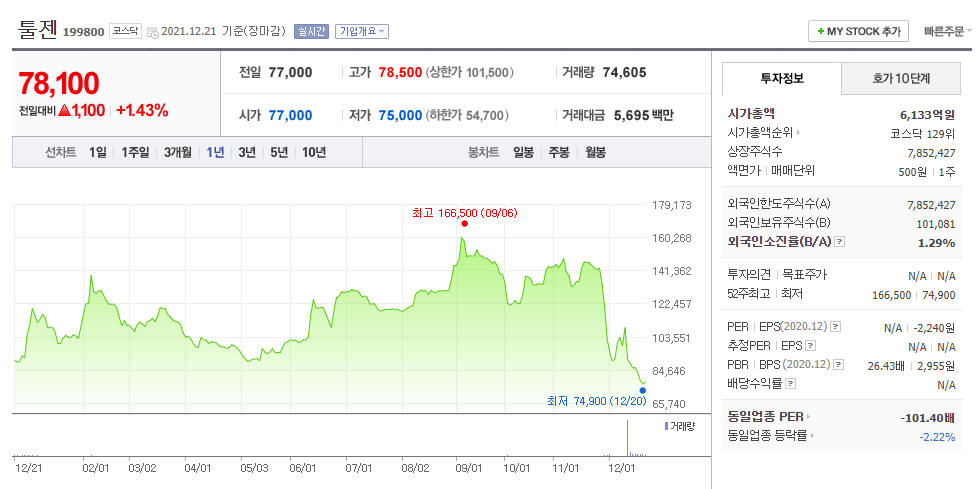The height and width of the screenshot is (489, 978).
Task: Expand the 기업개요 dropdown
Action: (x=362, y=31)
